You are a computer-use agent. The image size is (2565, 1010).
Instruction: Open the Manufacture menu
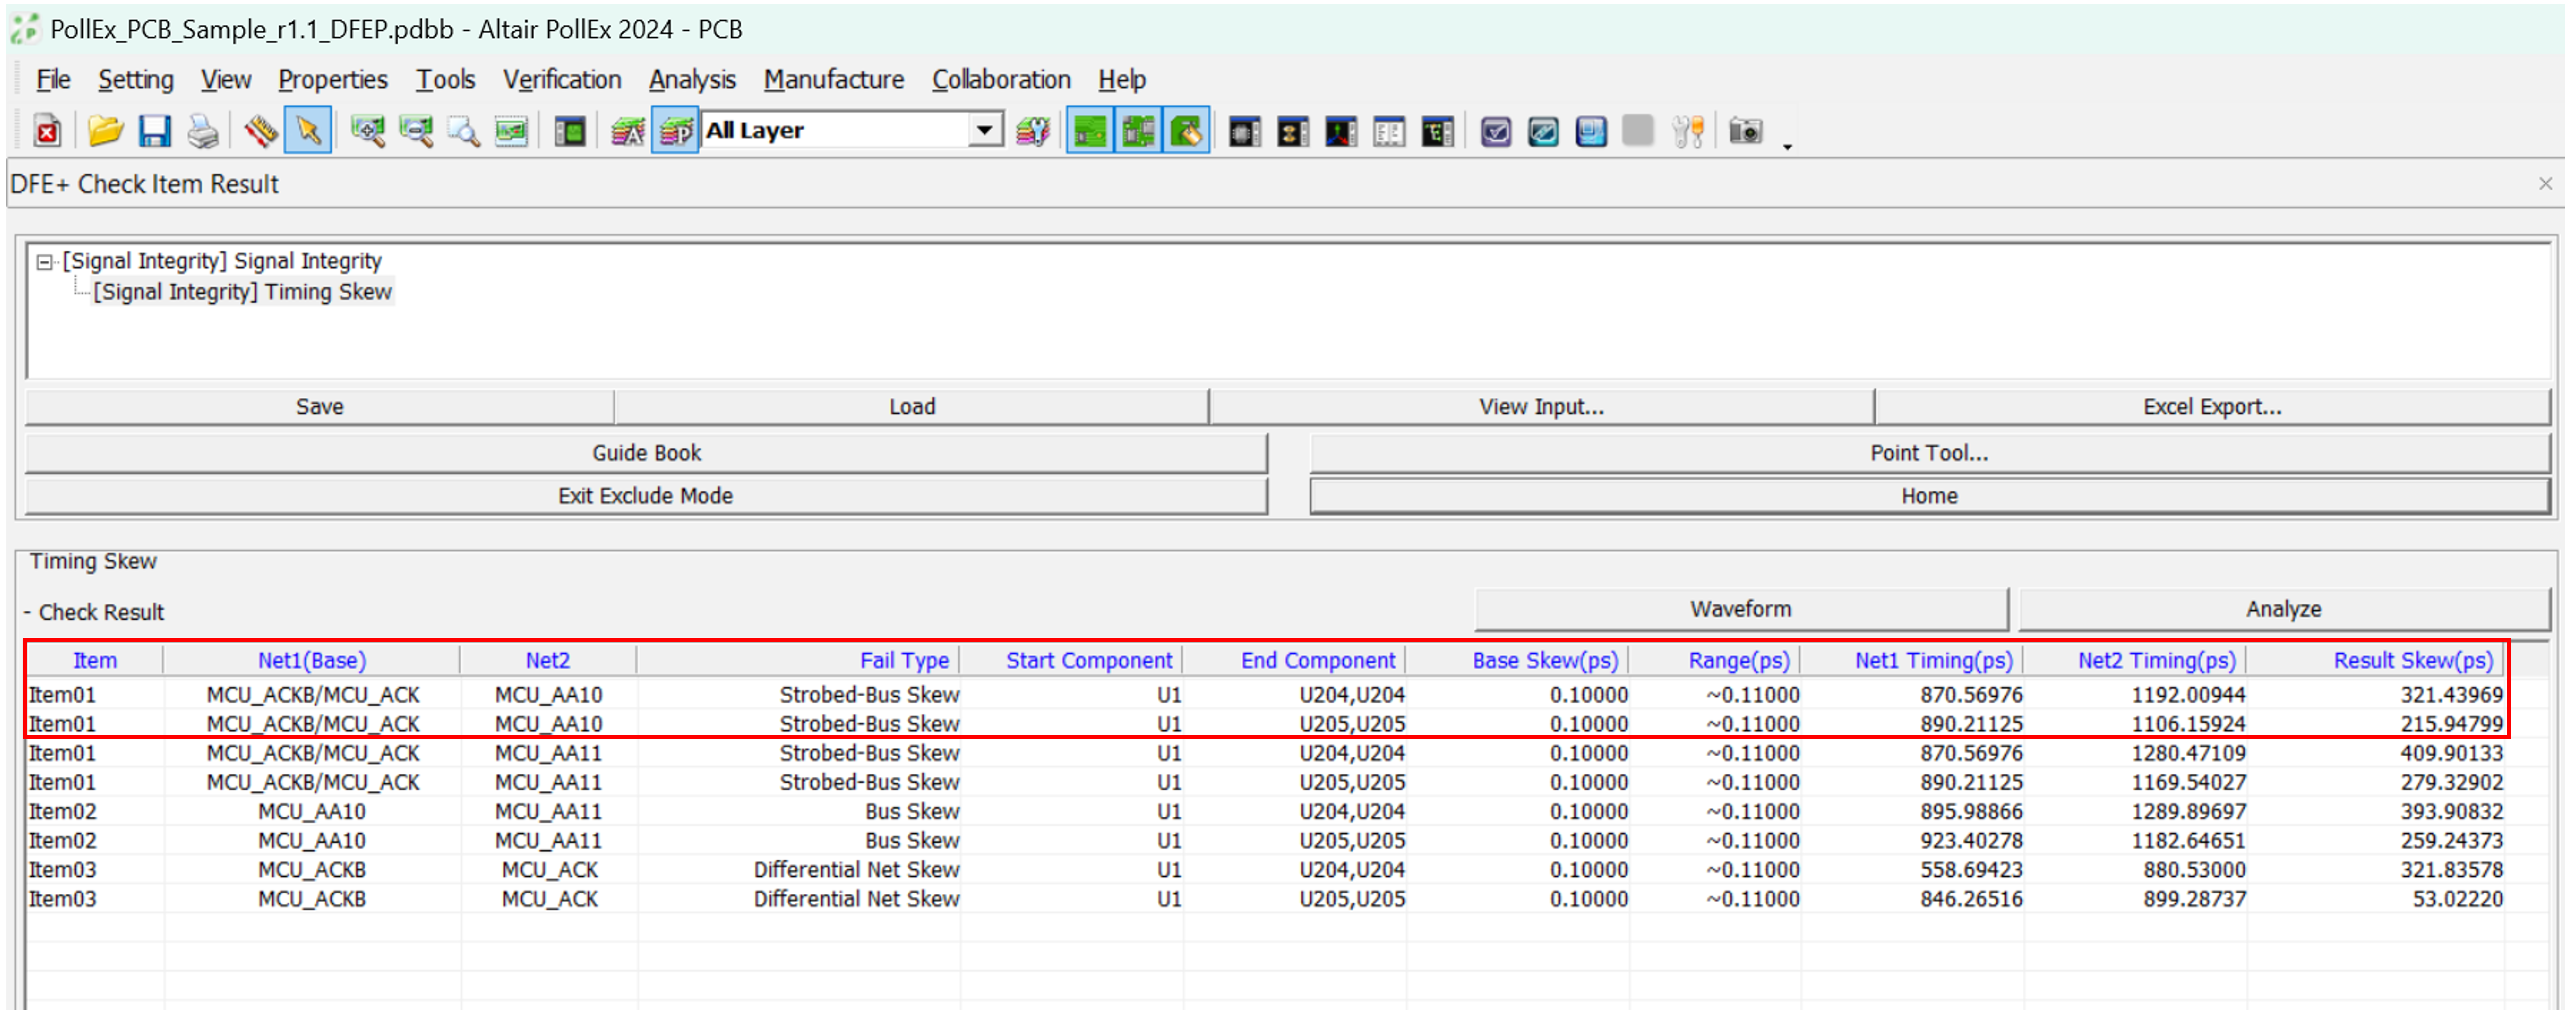coord(833,79)
